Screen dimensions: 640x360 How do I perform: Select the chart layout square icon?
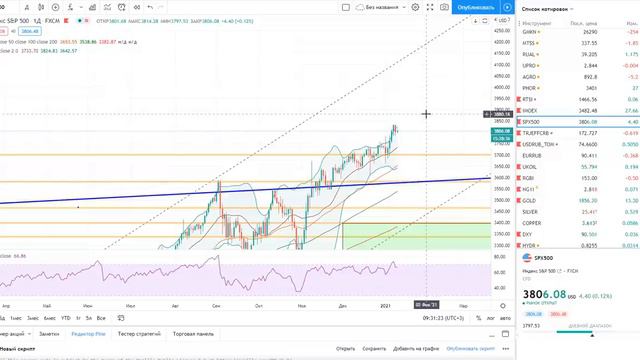point(346,7)
